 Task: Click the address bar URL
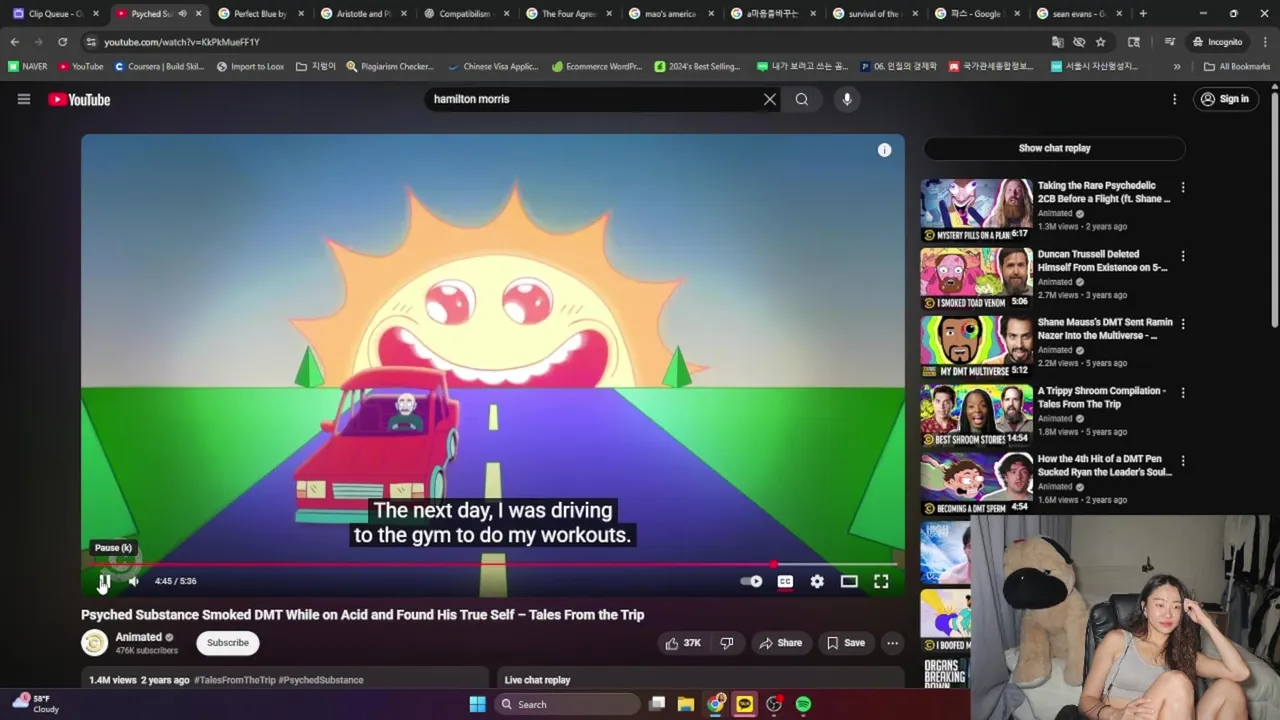[x=181, y=42]
